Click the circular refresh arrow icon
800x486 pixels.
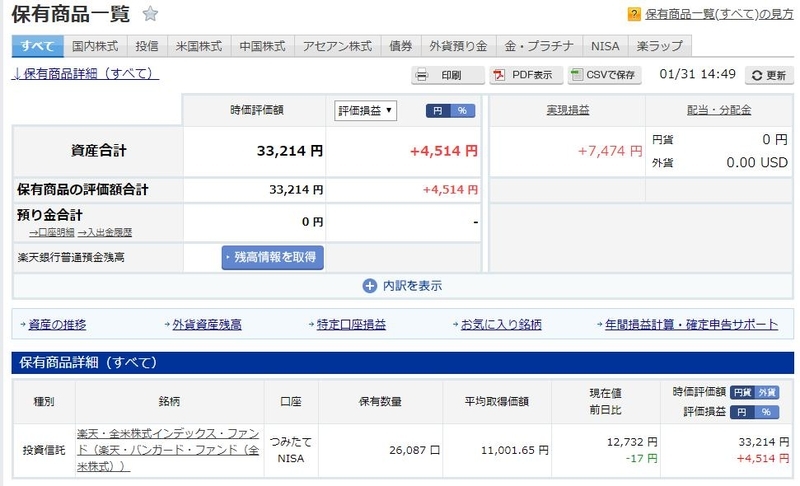[757, 75]
